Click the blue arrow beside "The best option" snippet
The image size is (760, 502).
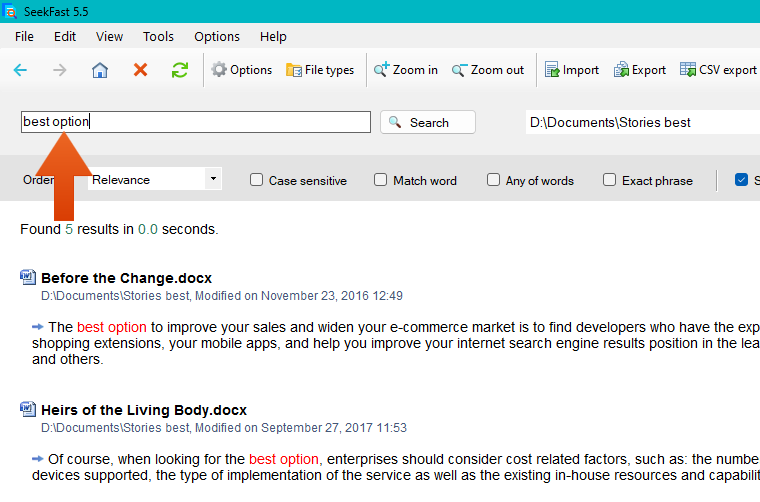(x=38, y=327)
